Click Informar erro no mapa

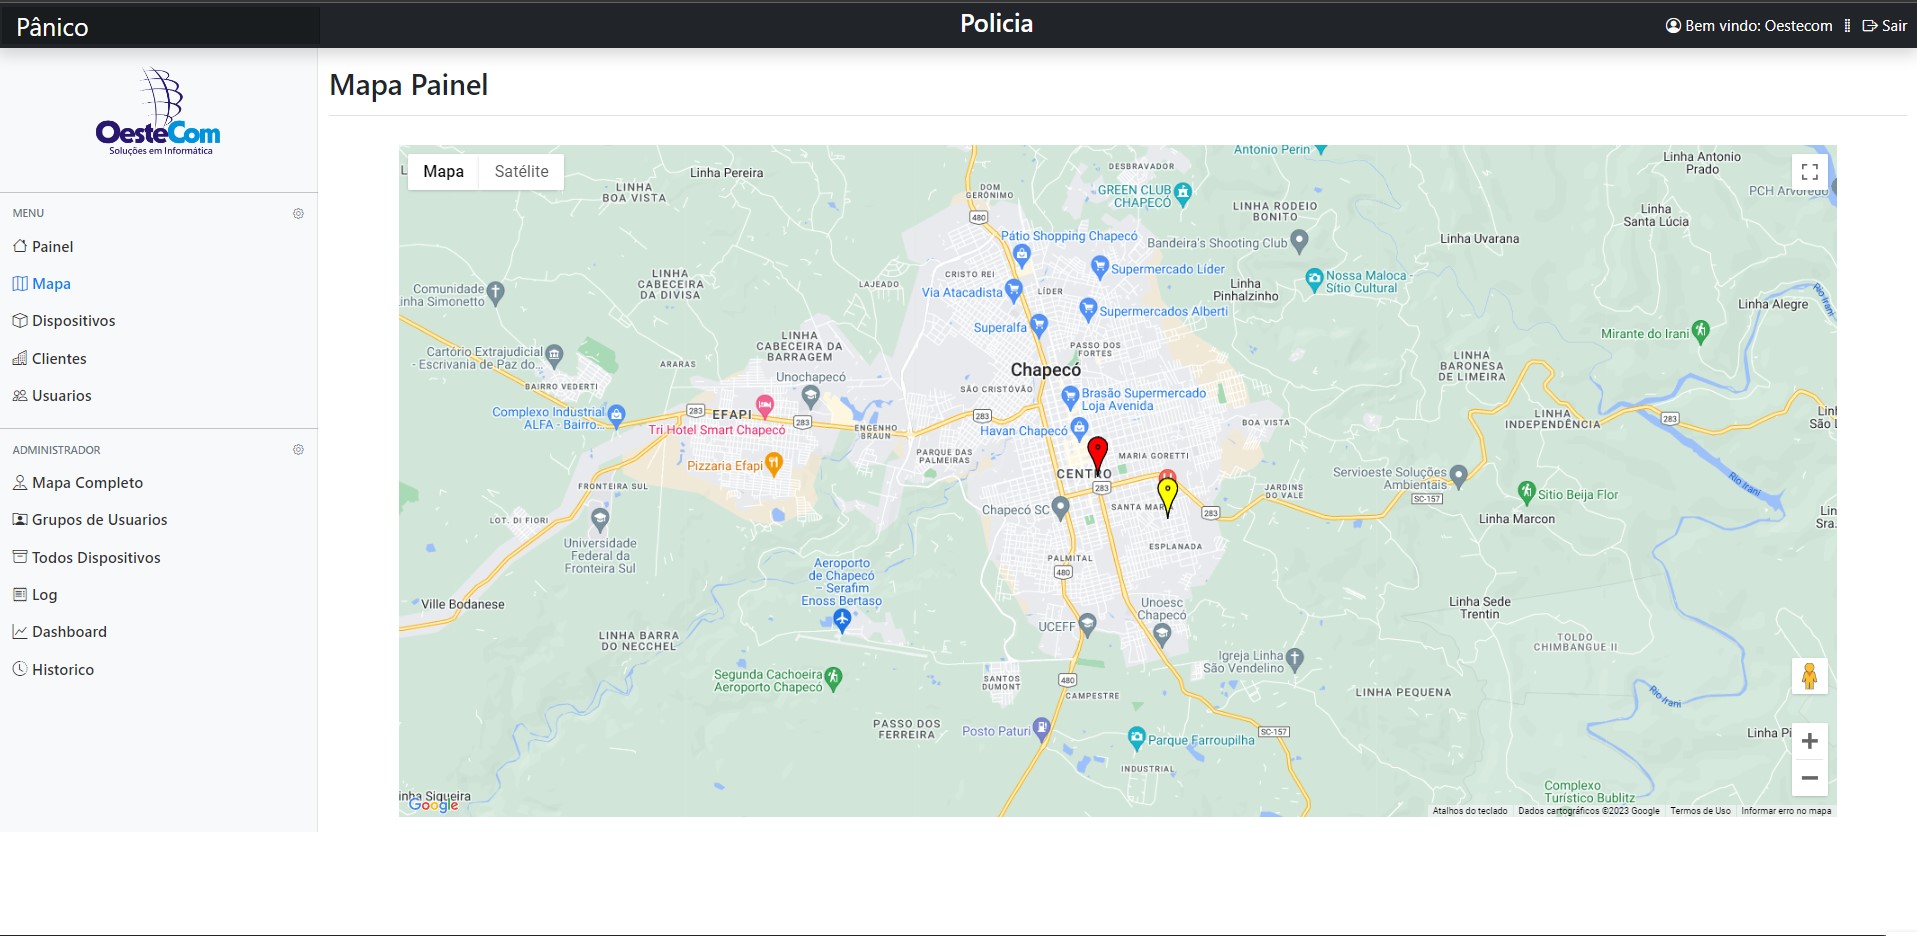click(1786, 811)
